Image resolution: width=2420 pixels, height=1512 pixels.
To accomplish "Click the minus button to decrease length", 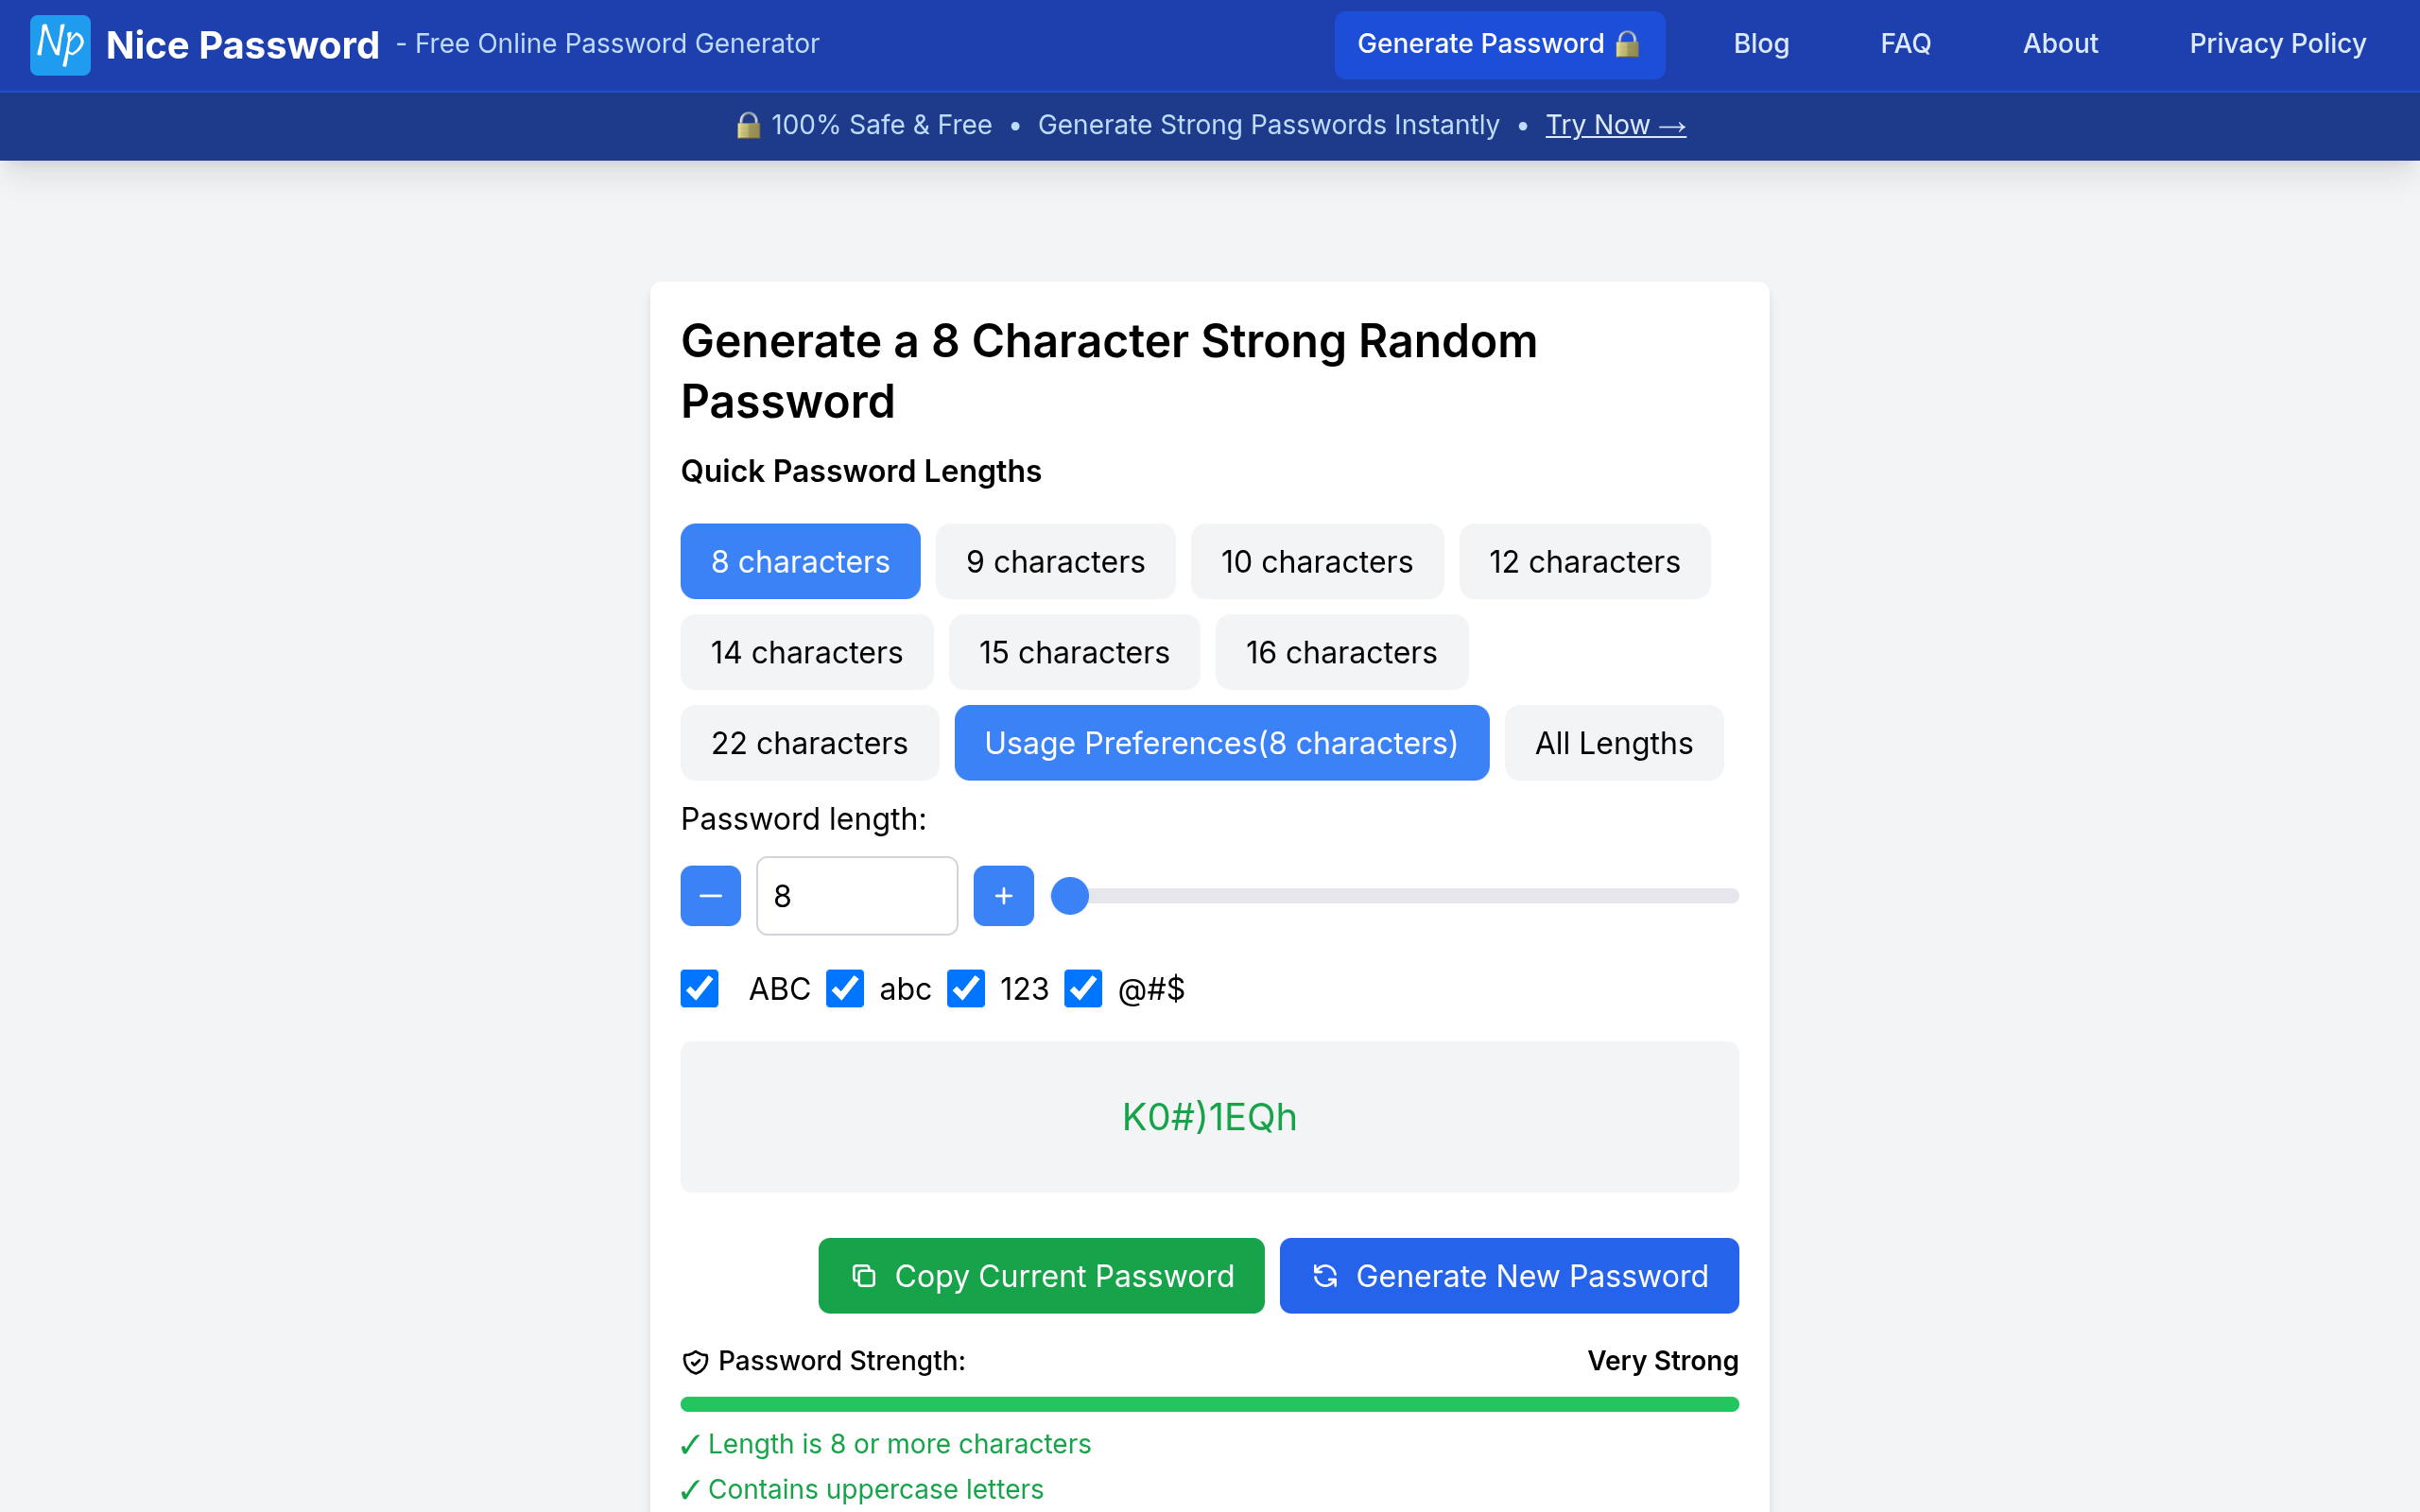I will pos(710,896).
